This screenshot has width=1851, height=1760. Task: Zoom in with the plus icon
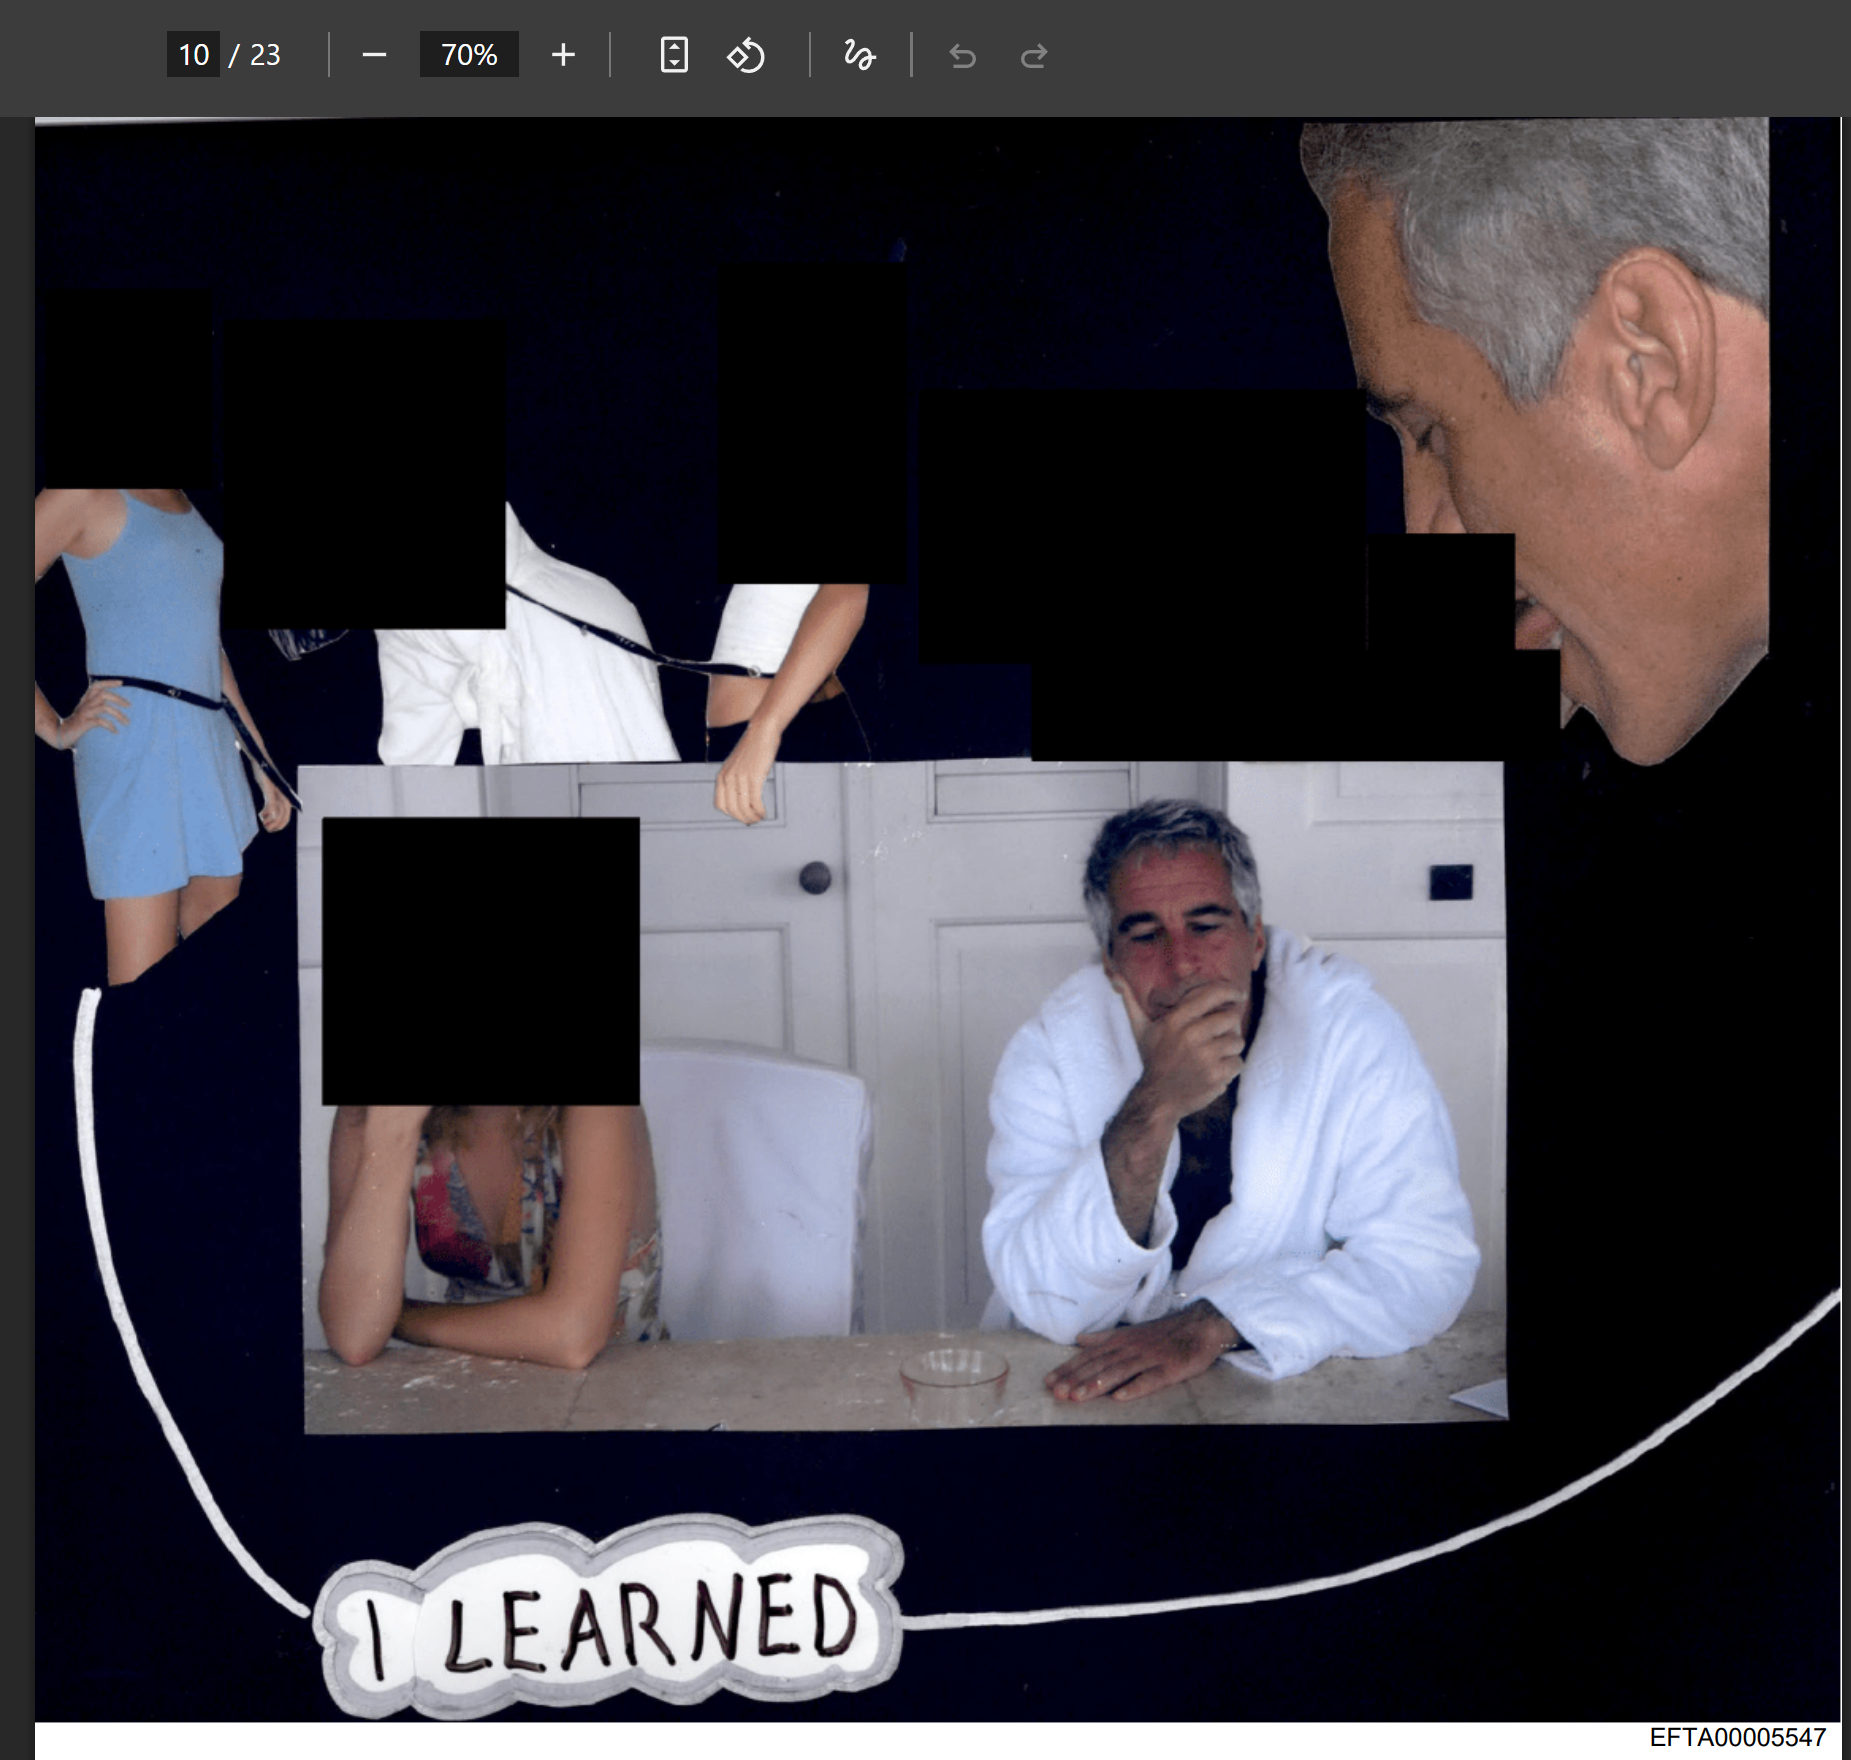pyautogui.click(x=563, y=55)
